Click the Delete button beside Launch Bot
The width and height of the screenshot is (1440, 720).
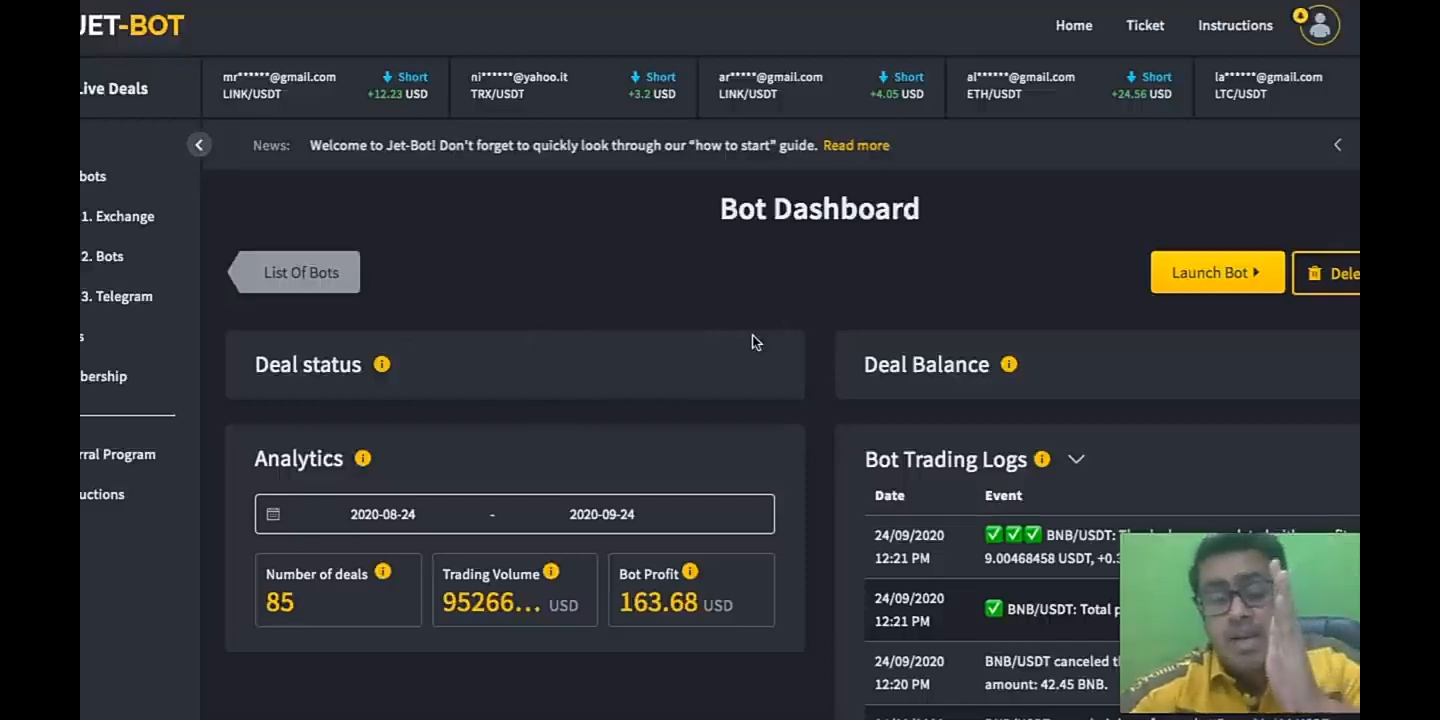click(x=1326, y=273)
